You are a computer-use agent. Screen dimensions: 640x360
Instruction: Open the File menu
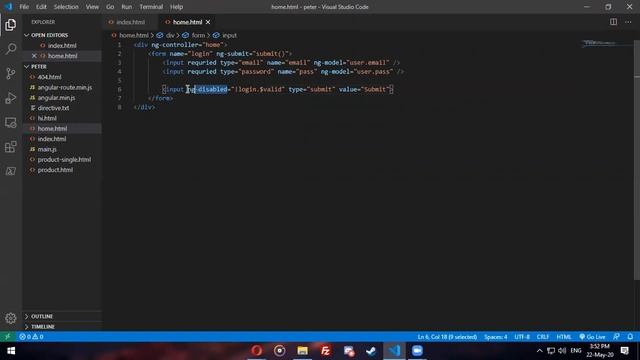pos(24,7)
